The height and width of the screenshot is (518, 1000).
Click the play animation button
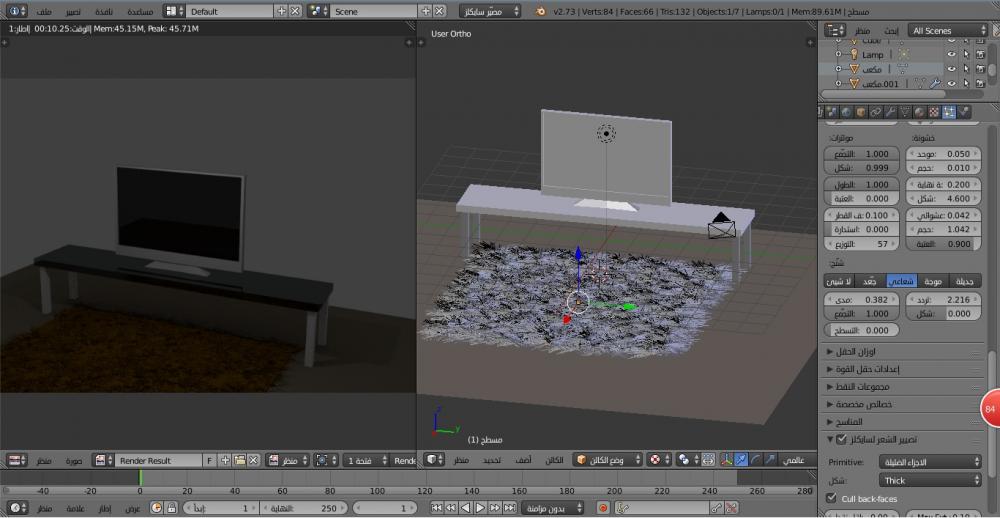[x=480, y=508]
